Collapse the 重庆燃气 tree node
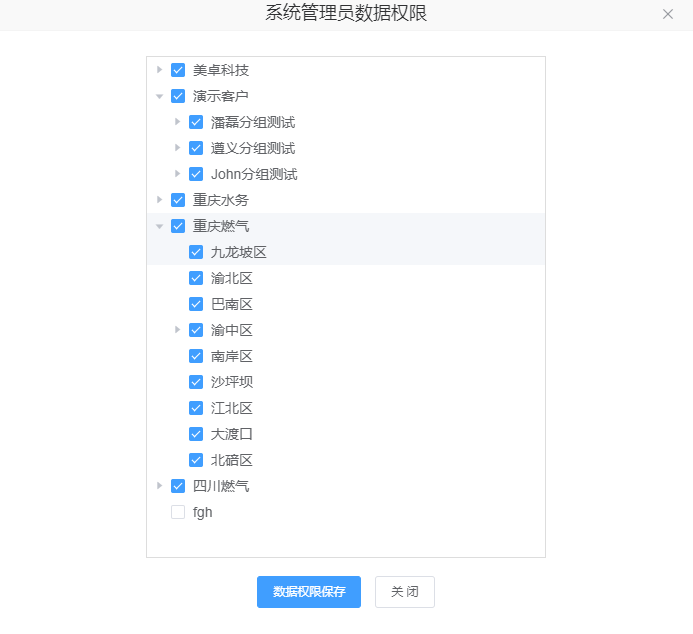Screen dimensions: 693x634 click(159, 226)
